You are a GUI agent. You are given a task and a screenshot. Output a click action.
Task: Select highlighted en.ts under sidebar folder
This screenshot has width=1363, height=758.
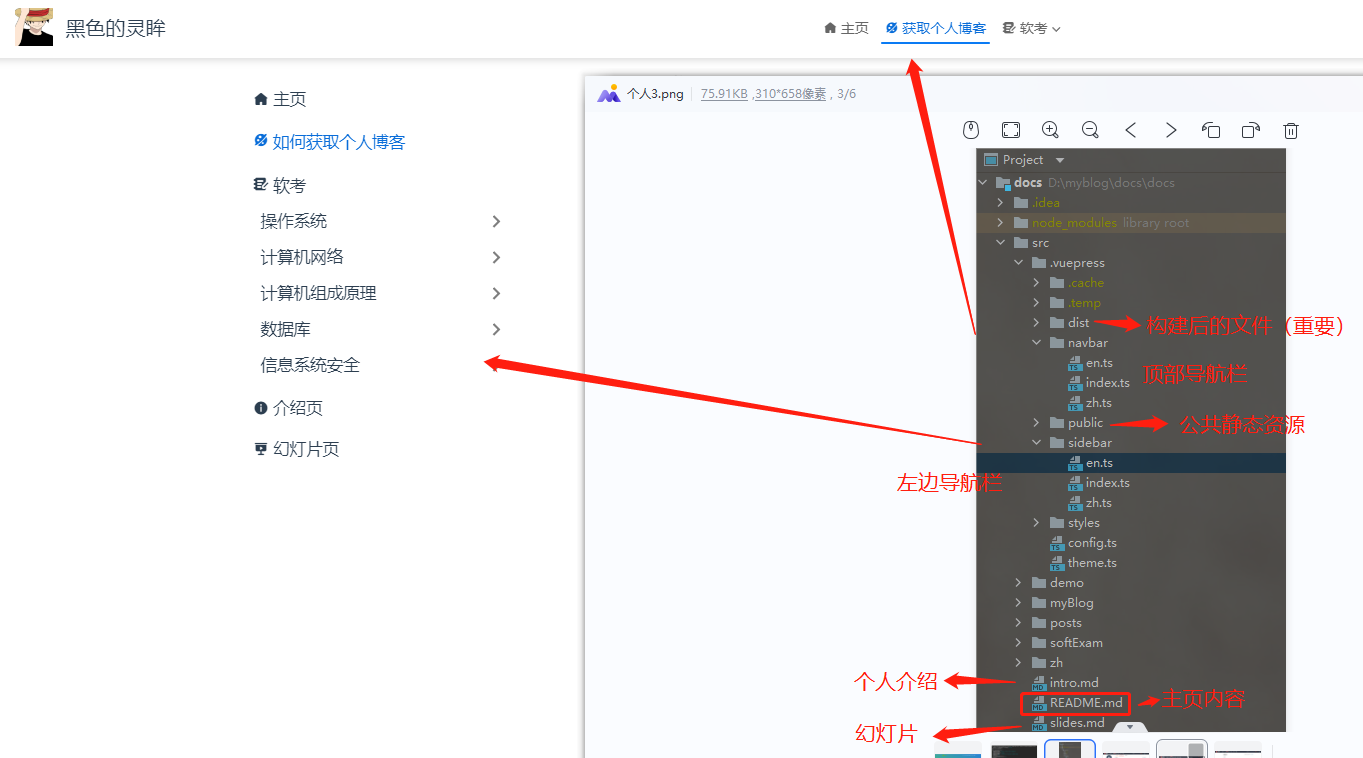[x=1090, y=463]
